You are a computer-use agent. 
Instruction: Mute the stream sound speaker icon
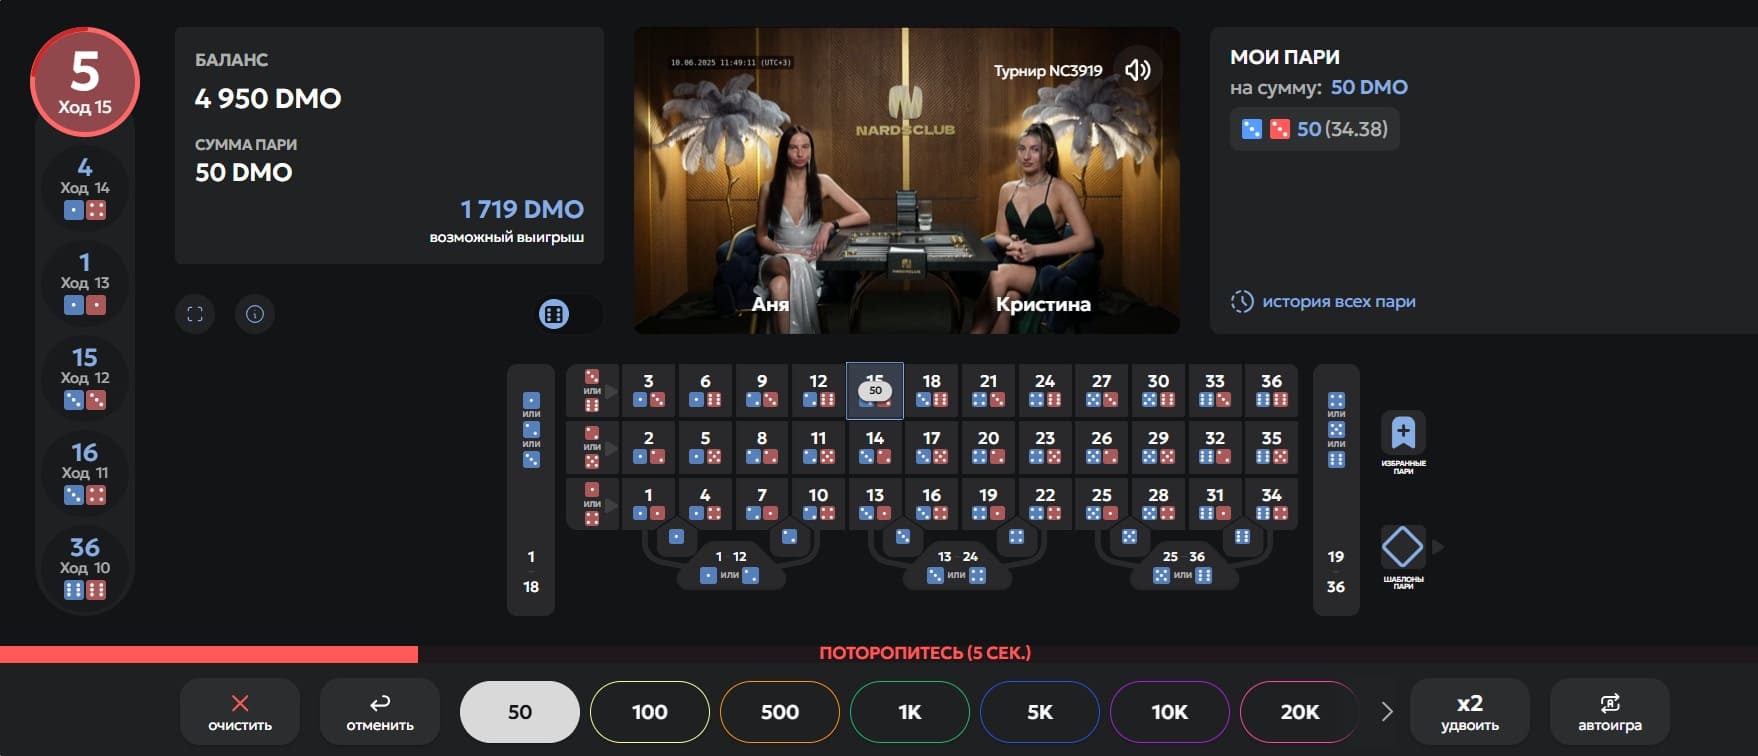pyautogui.click(x=1137, y=70)
